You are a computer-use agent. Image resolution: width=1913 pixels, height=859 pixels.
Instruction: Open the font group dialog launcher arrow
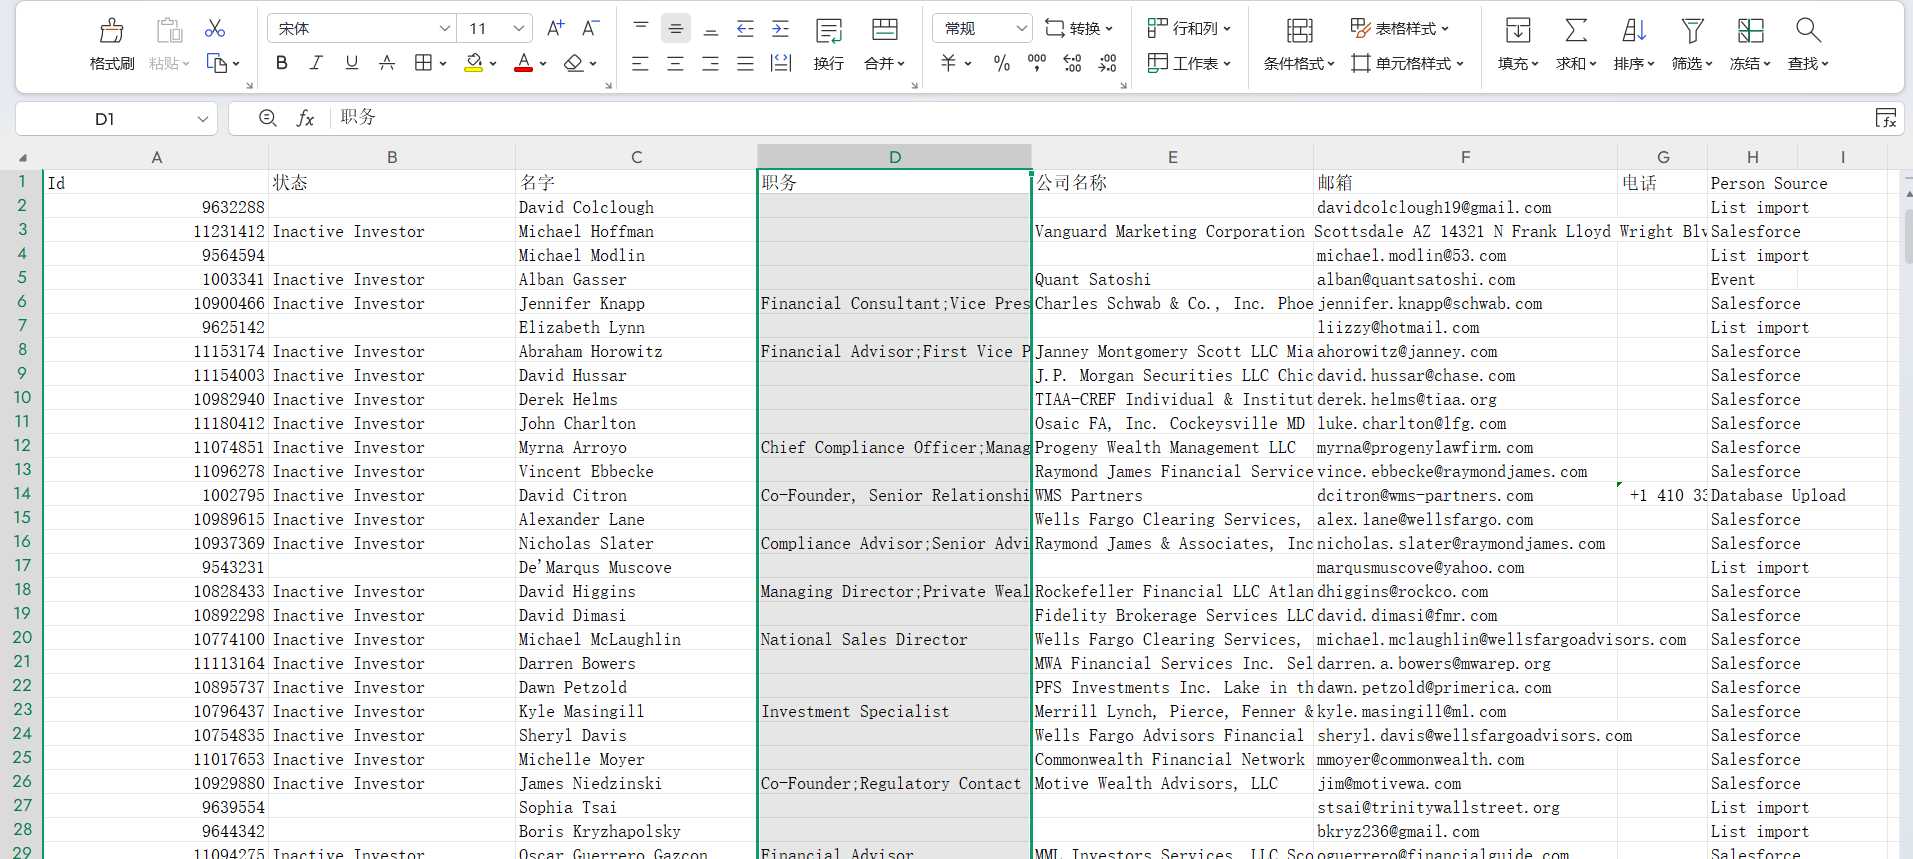click(x=608, y=86)
